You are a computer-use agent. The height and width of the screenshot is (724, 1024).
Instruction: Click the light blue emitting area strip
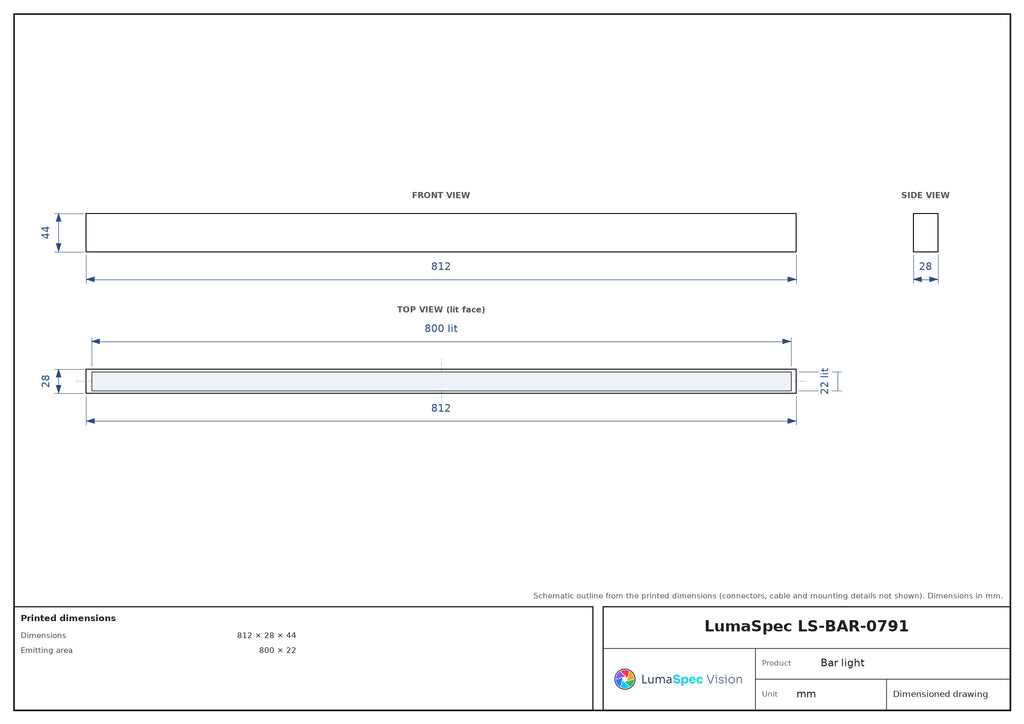click(441, 381)
